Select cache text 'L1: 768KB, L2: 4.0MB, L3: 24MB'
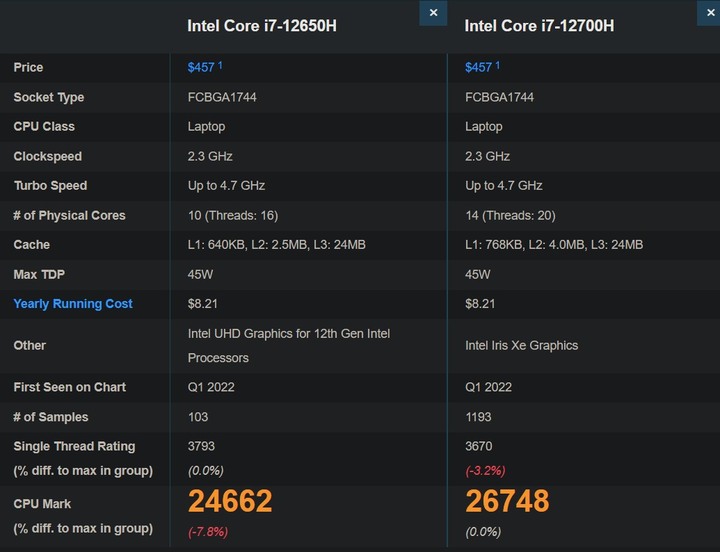 [x=554, y=245]
